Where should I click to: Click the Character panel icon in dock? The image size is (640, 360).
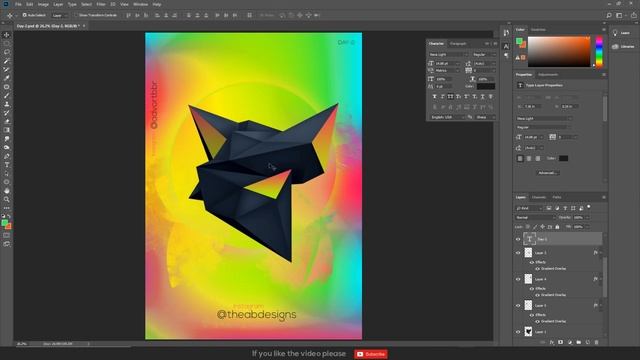click(506, 47)
